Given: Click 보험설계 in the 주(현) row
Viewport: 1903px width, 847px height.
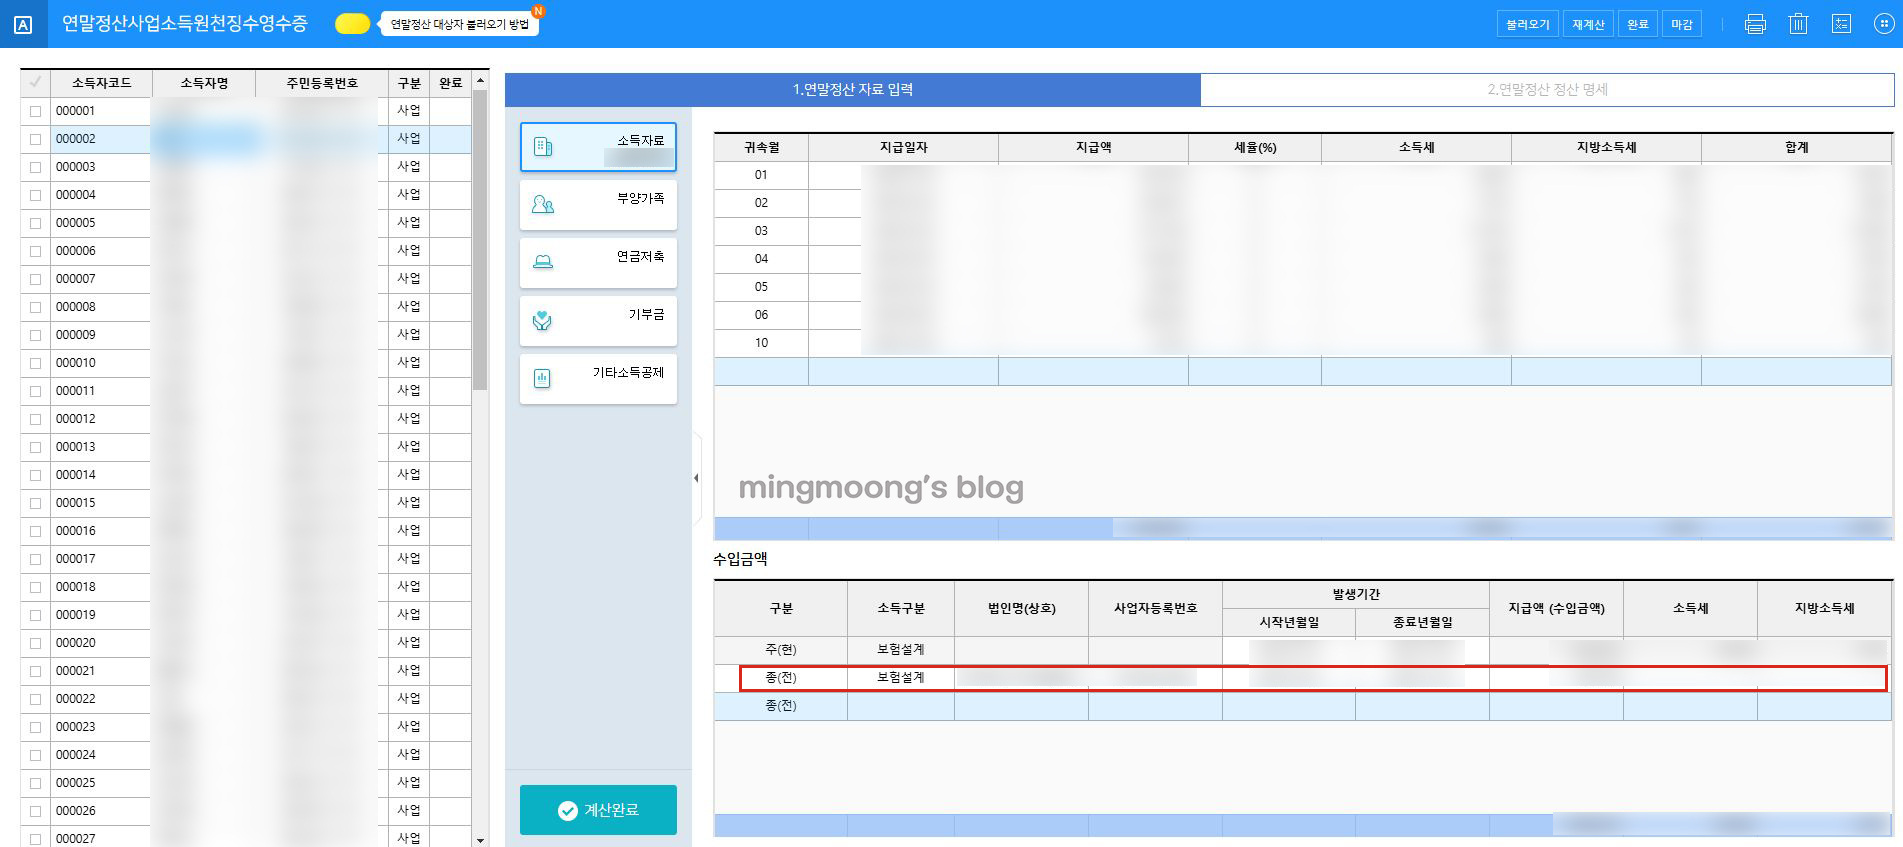Looking at the screenshot, I should [901, 650].
